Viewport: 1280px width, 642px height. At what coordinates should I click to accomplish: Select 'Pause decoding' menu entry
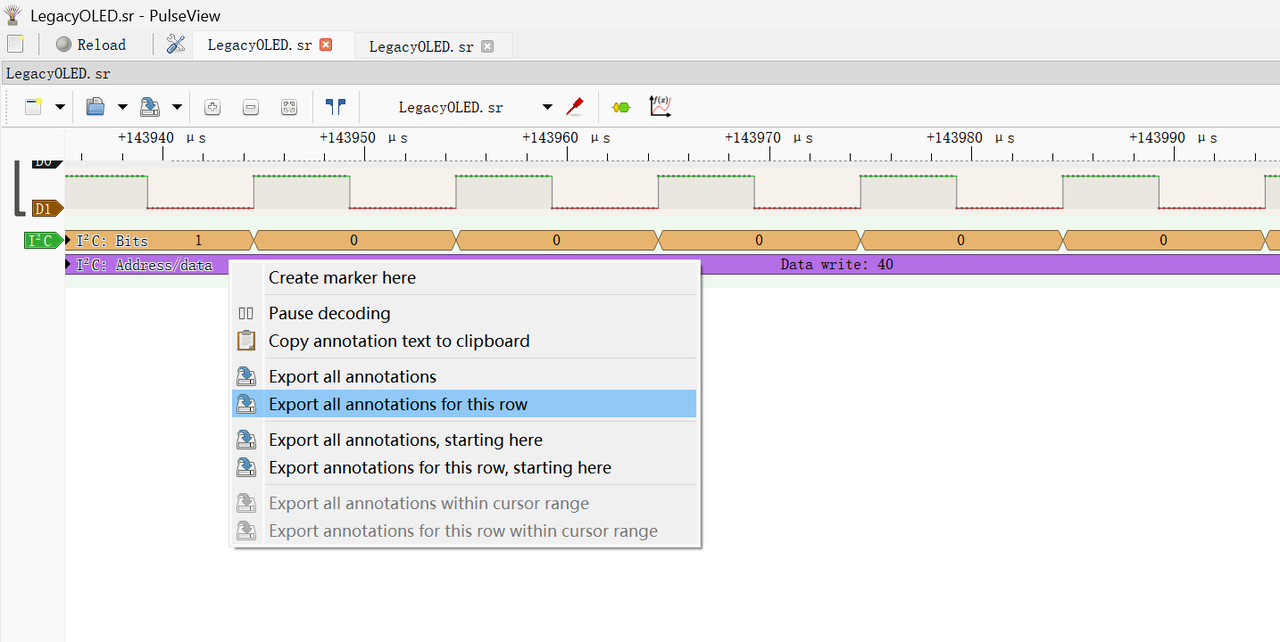tap(329, 313)
